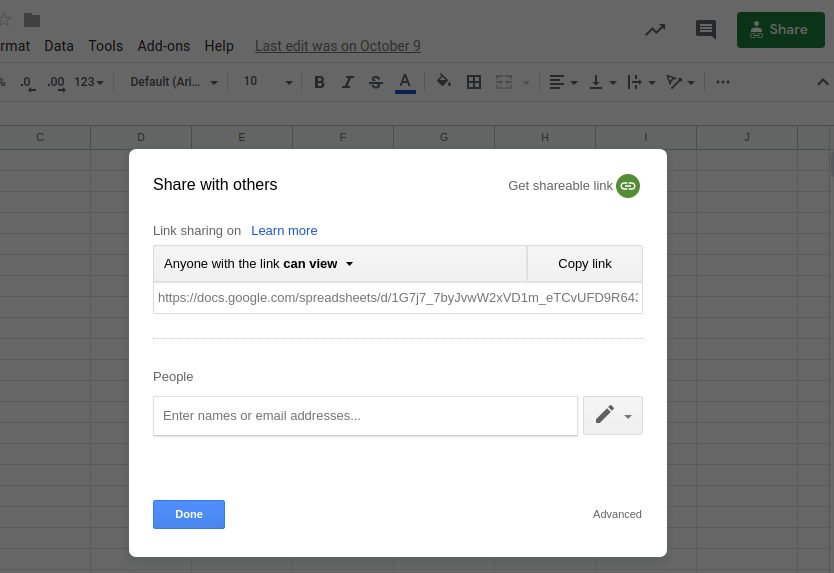The width and height of the screenshot is (834, 573).
Task: Open the Data menu
Action: tap(59, 46)
